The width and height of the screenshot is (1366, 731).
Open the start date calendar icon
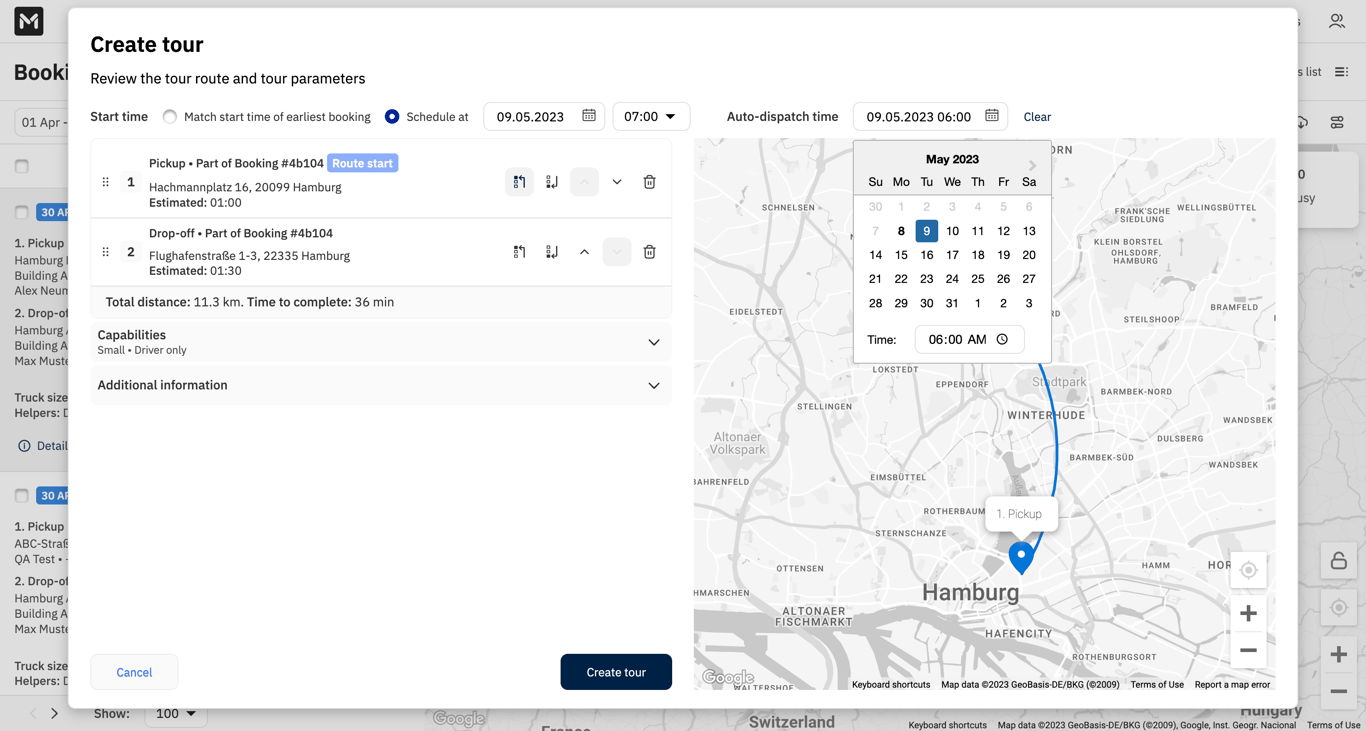tap(589, 116)
